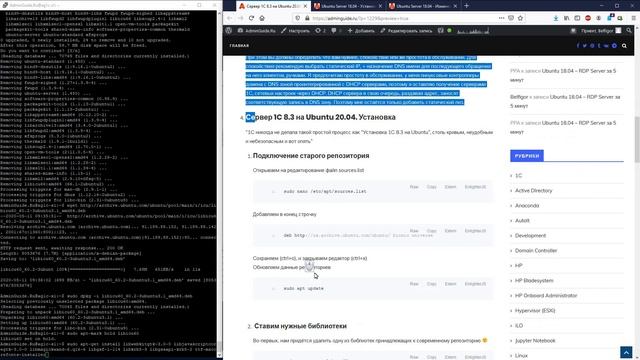This screenshot has height=360, width=640.
Task: Open the browser Home page
Action: click(x=262, y=18)
